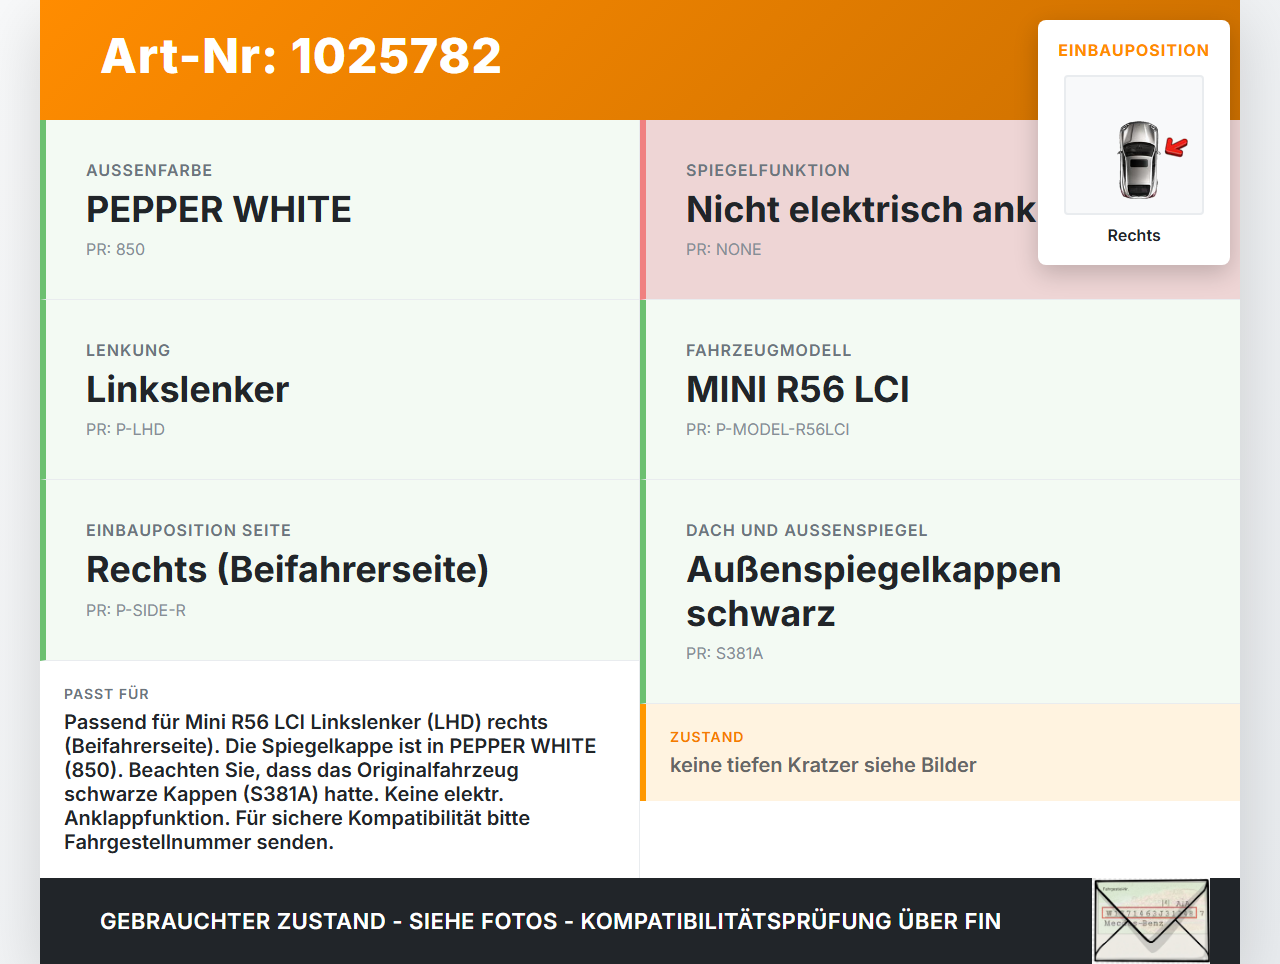Click the PR: P-LHD code
Screen dimensions: 1280x964
(x=125, y=429)
